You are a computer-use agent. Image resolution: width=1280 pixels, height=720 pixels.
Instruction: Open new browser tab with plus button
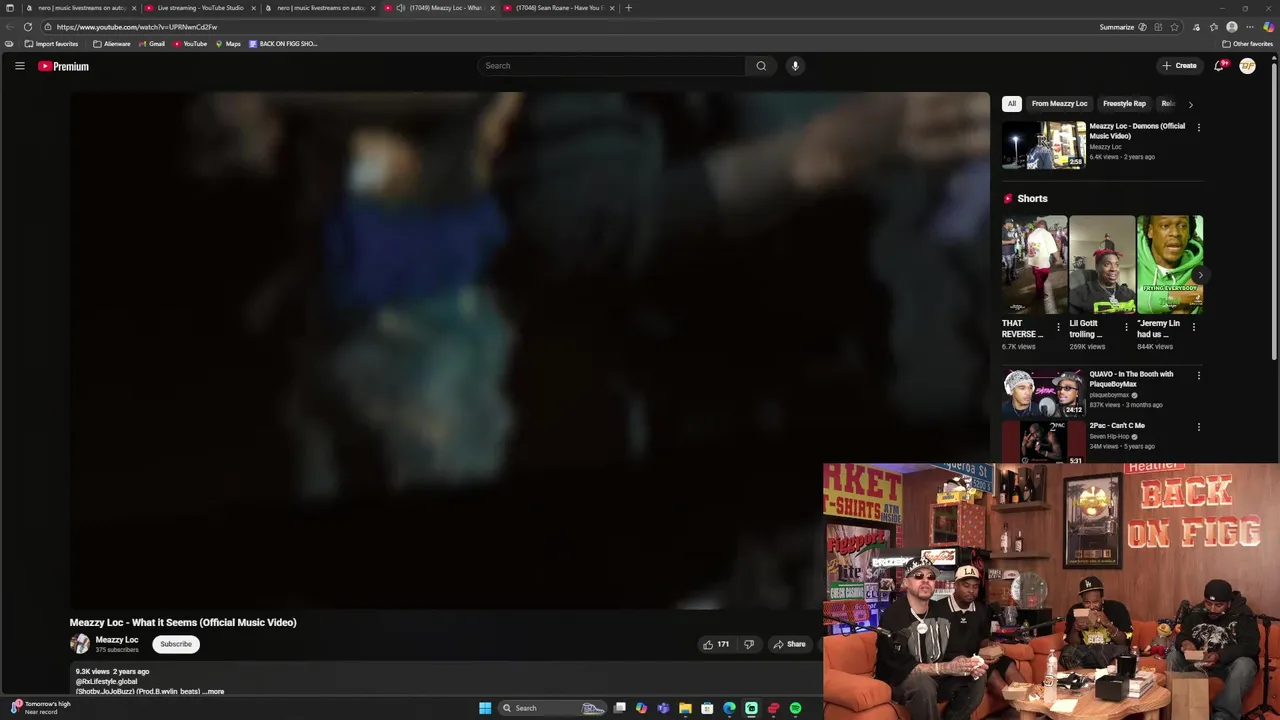click(628, 8)
